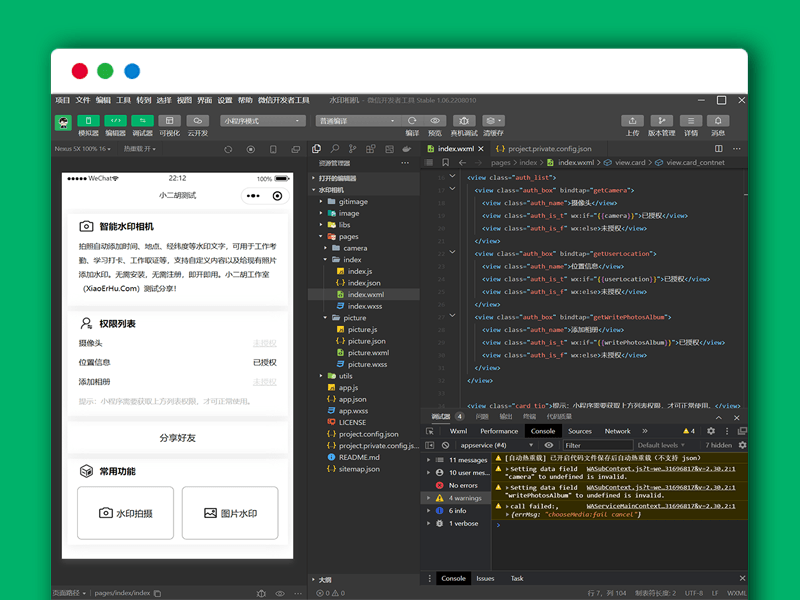Open the appservice (#4) context dropdown
Screen dimensions: 800x600
coord(496,445)
